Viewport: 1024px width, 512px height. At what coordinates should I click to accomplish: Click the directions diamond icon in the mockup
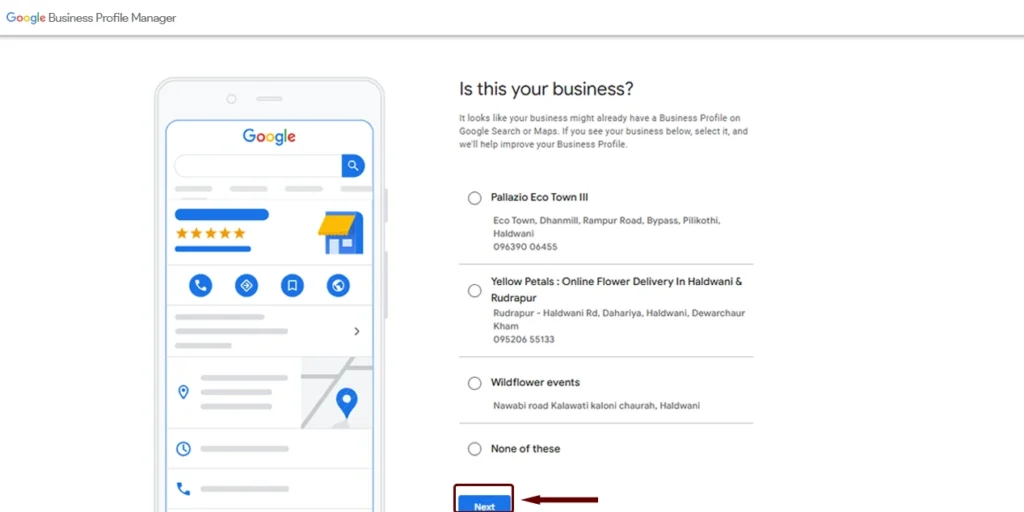246,285
